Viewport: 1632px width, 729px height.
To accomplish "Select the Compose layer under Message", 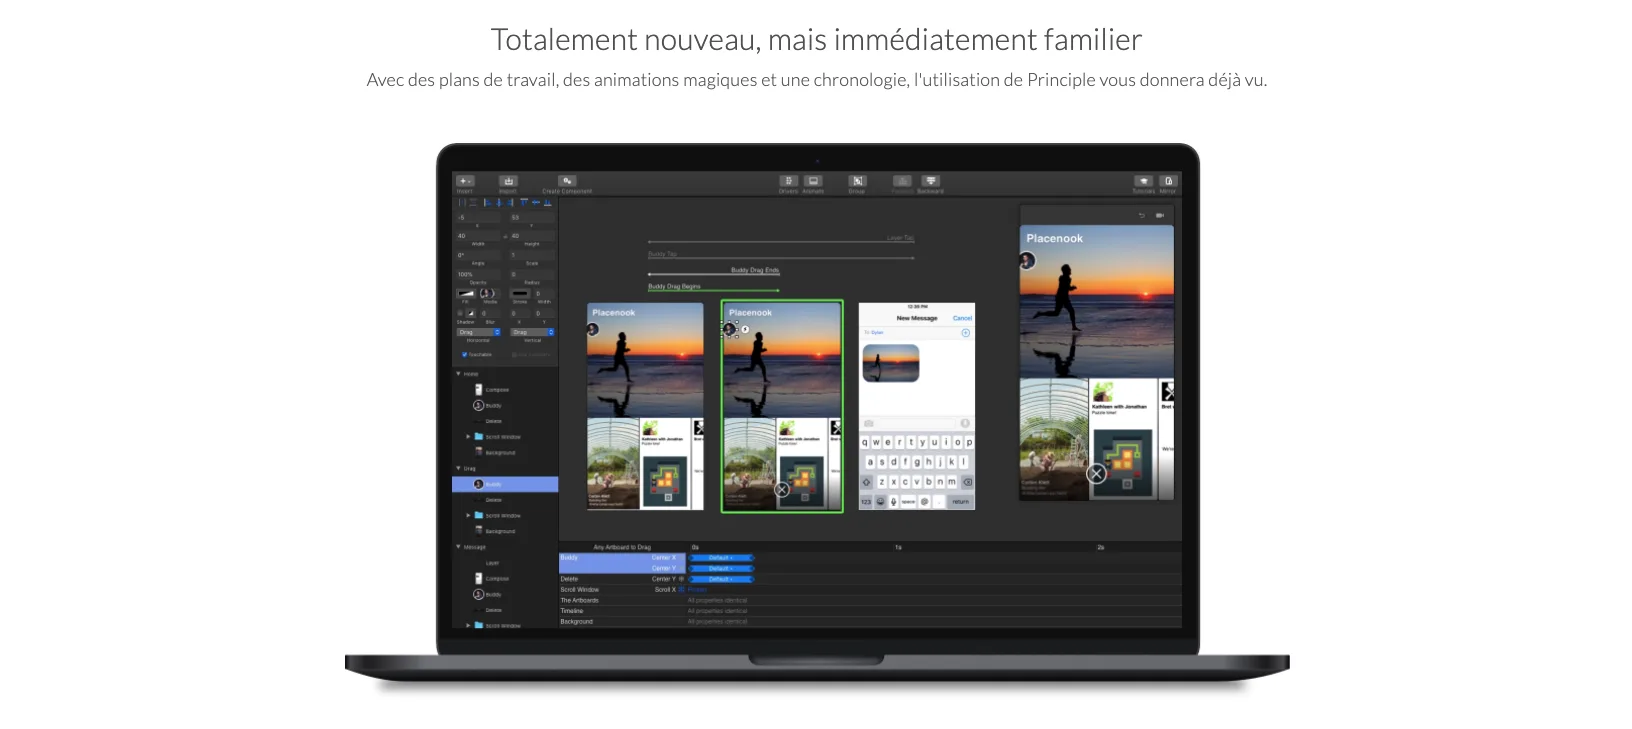I will pyautogui.click(x=505, y=579).
